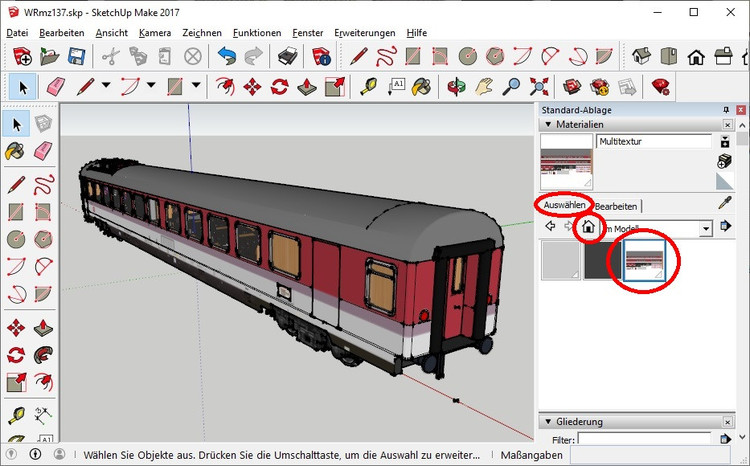This screenshot has height=466, width=750.
Task: Pick the eyedropper sample material tool
Action: click(725, 204)
